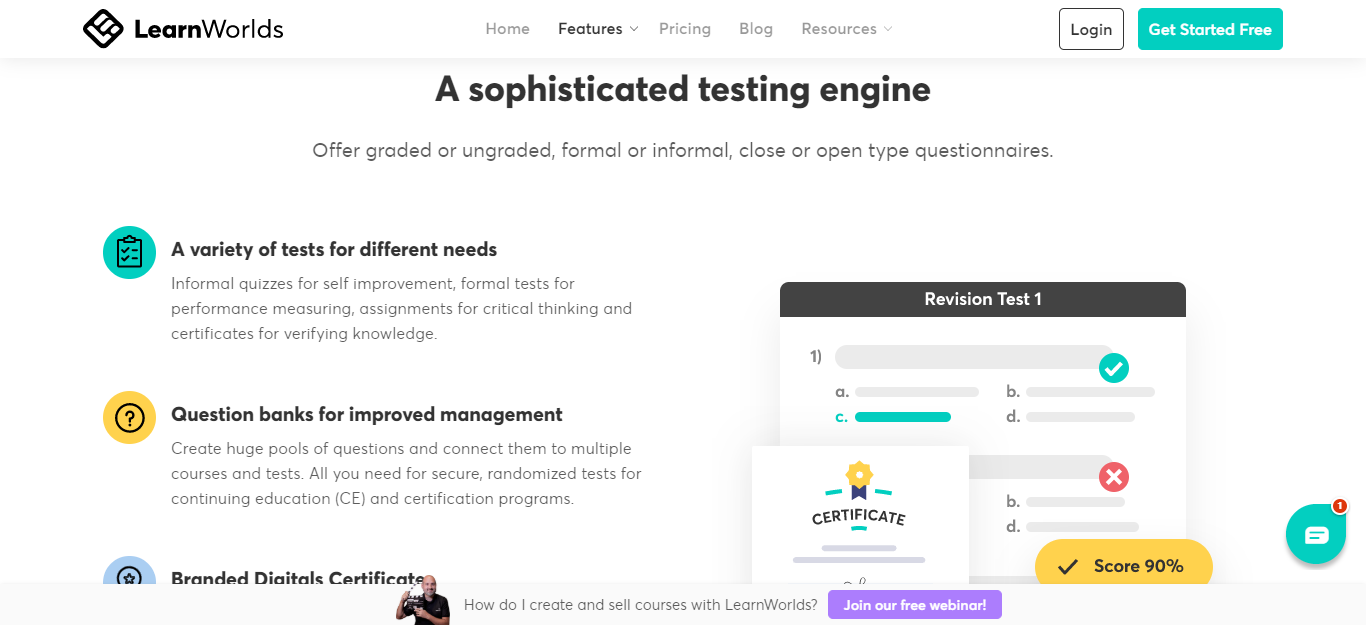Click the LearnWorlds diamond logo icon
This screenshot has height=625, width=1366.
click(103, 29)
